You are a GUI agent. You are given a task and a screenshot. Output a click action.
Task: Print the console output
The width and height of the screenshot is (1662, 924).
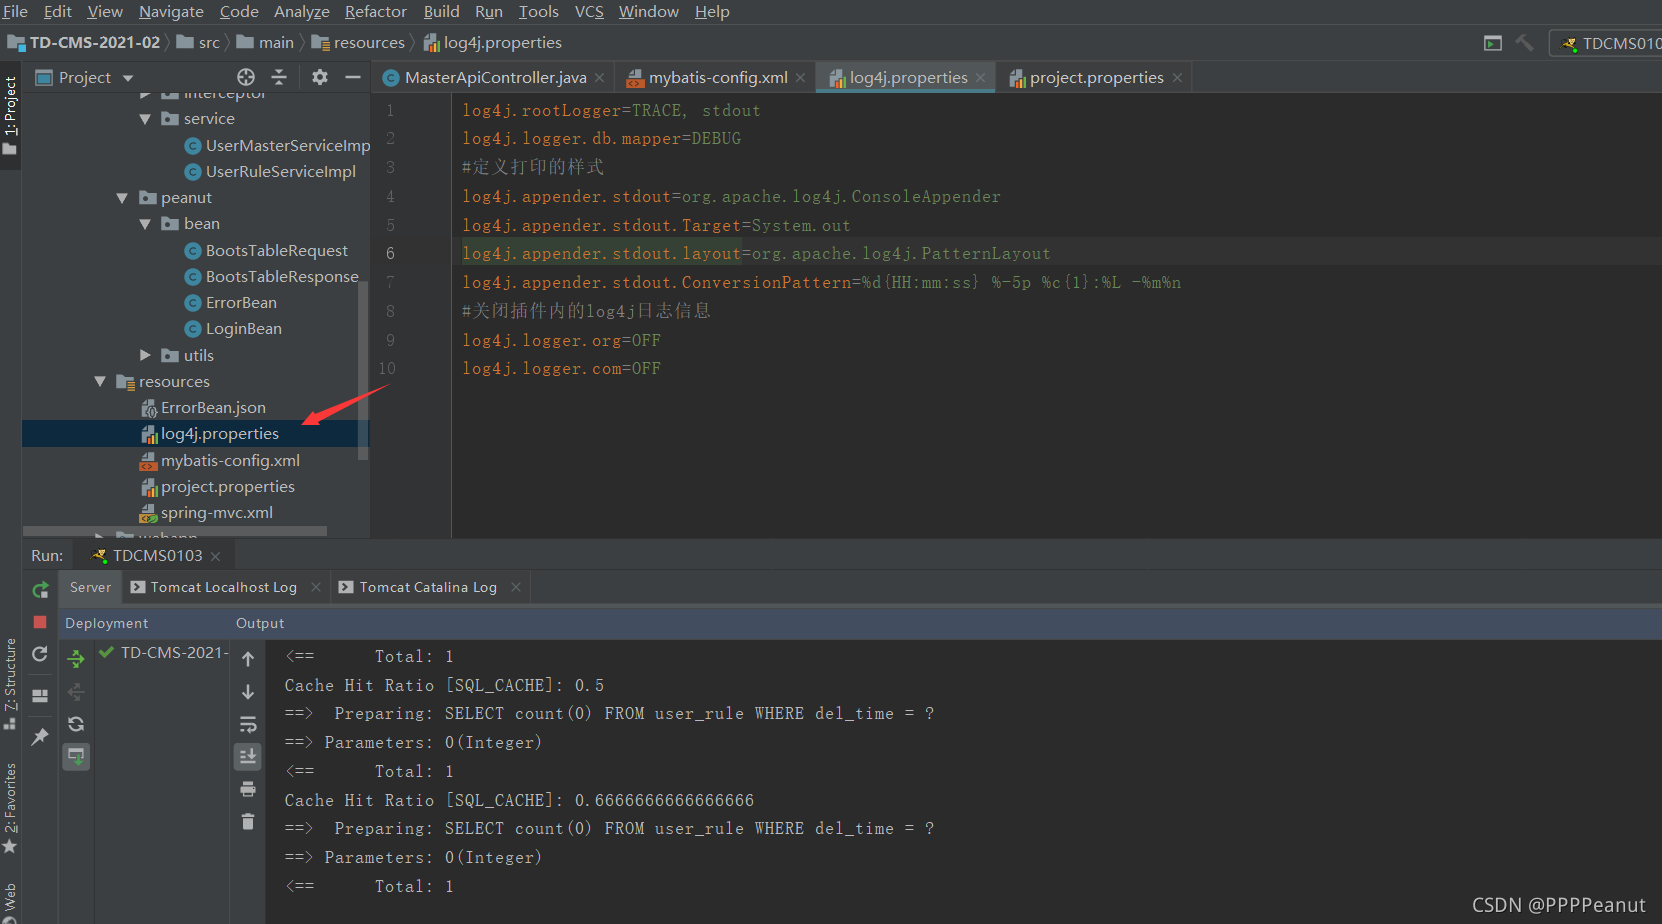[248, 789]
